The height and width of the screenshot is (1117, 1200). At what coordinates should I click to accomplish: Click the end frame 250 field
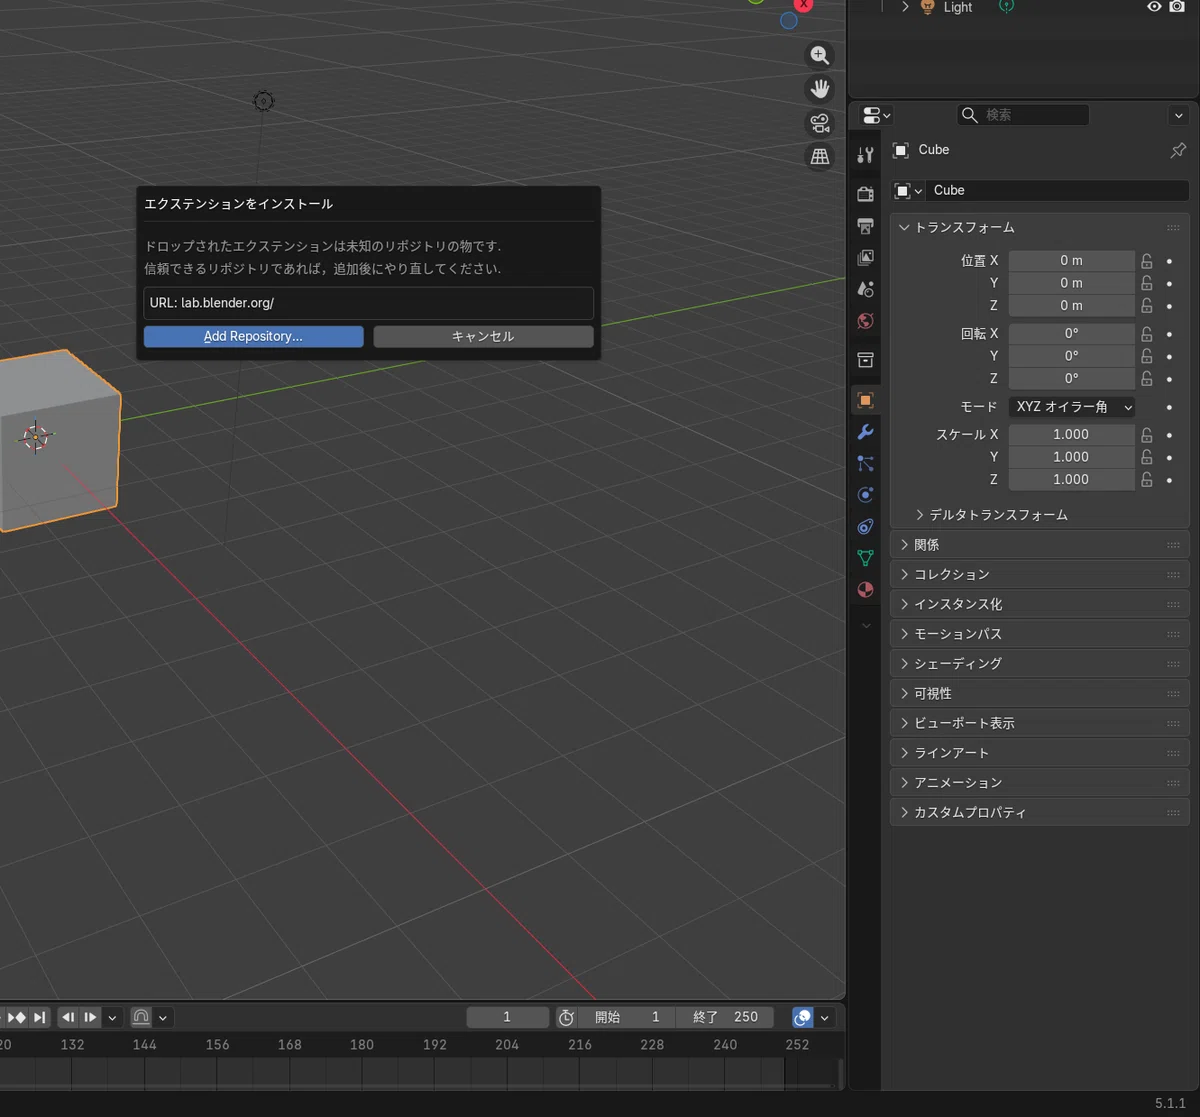click(725, 1017)
